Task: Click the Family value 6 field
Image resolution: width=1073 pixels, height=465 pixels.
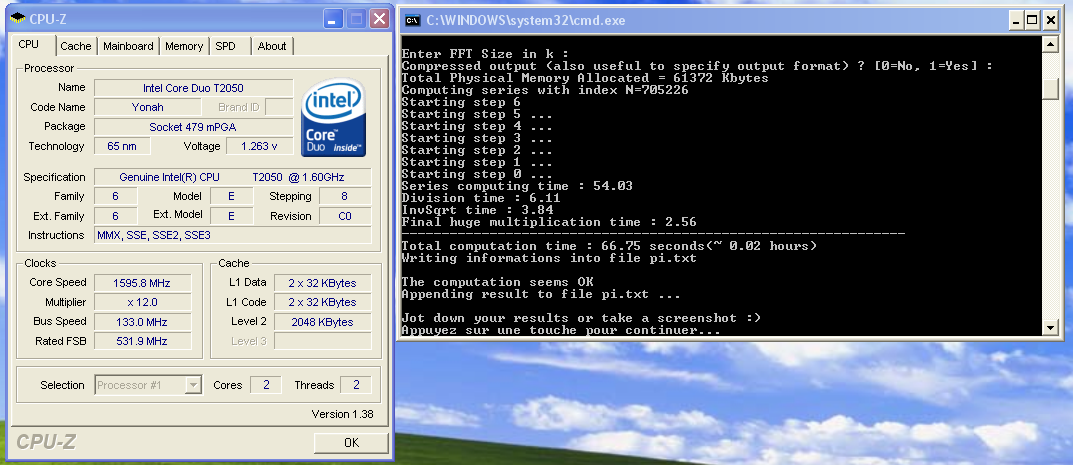Action: click(x=116, y=196)
